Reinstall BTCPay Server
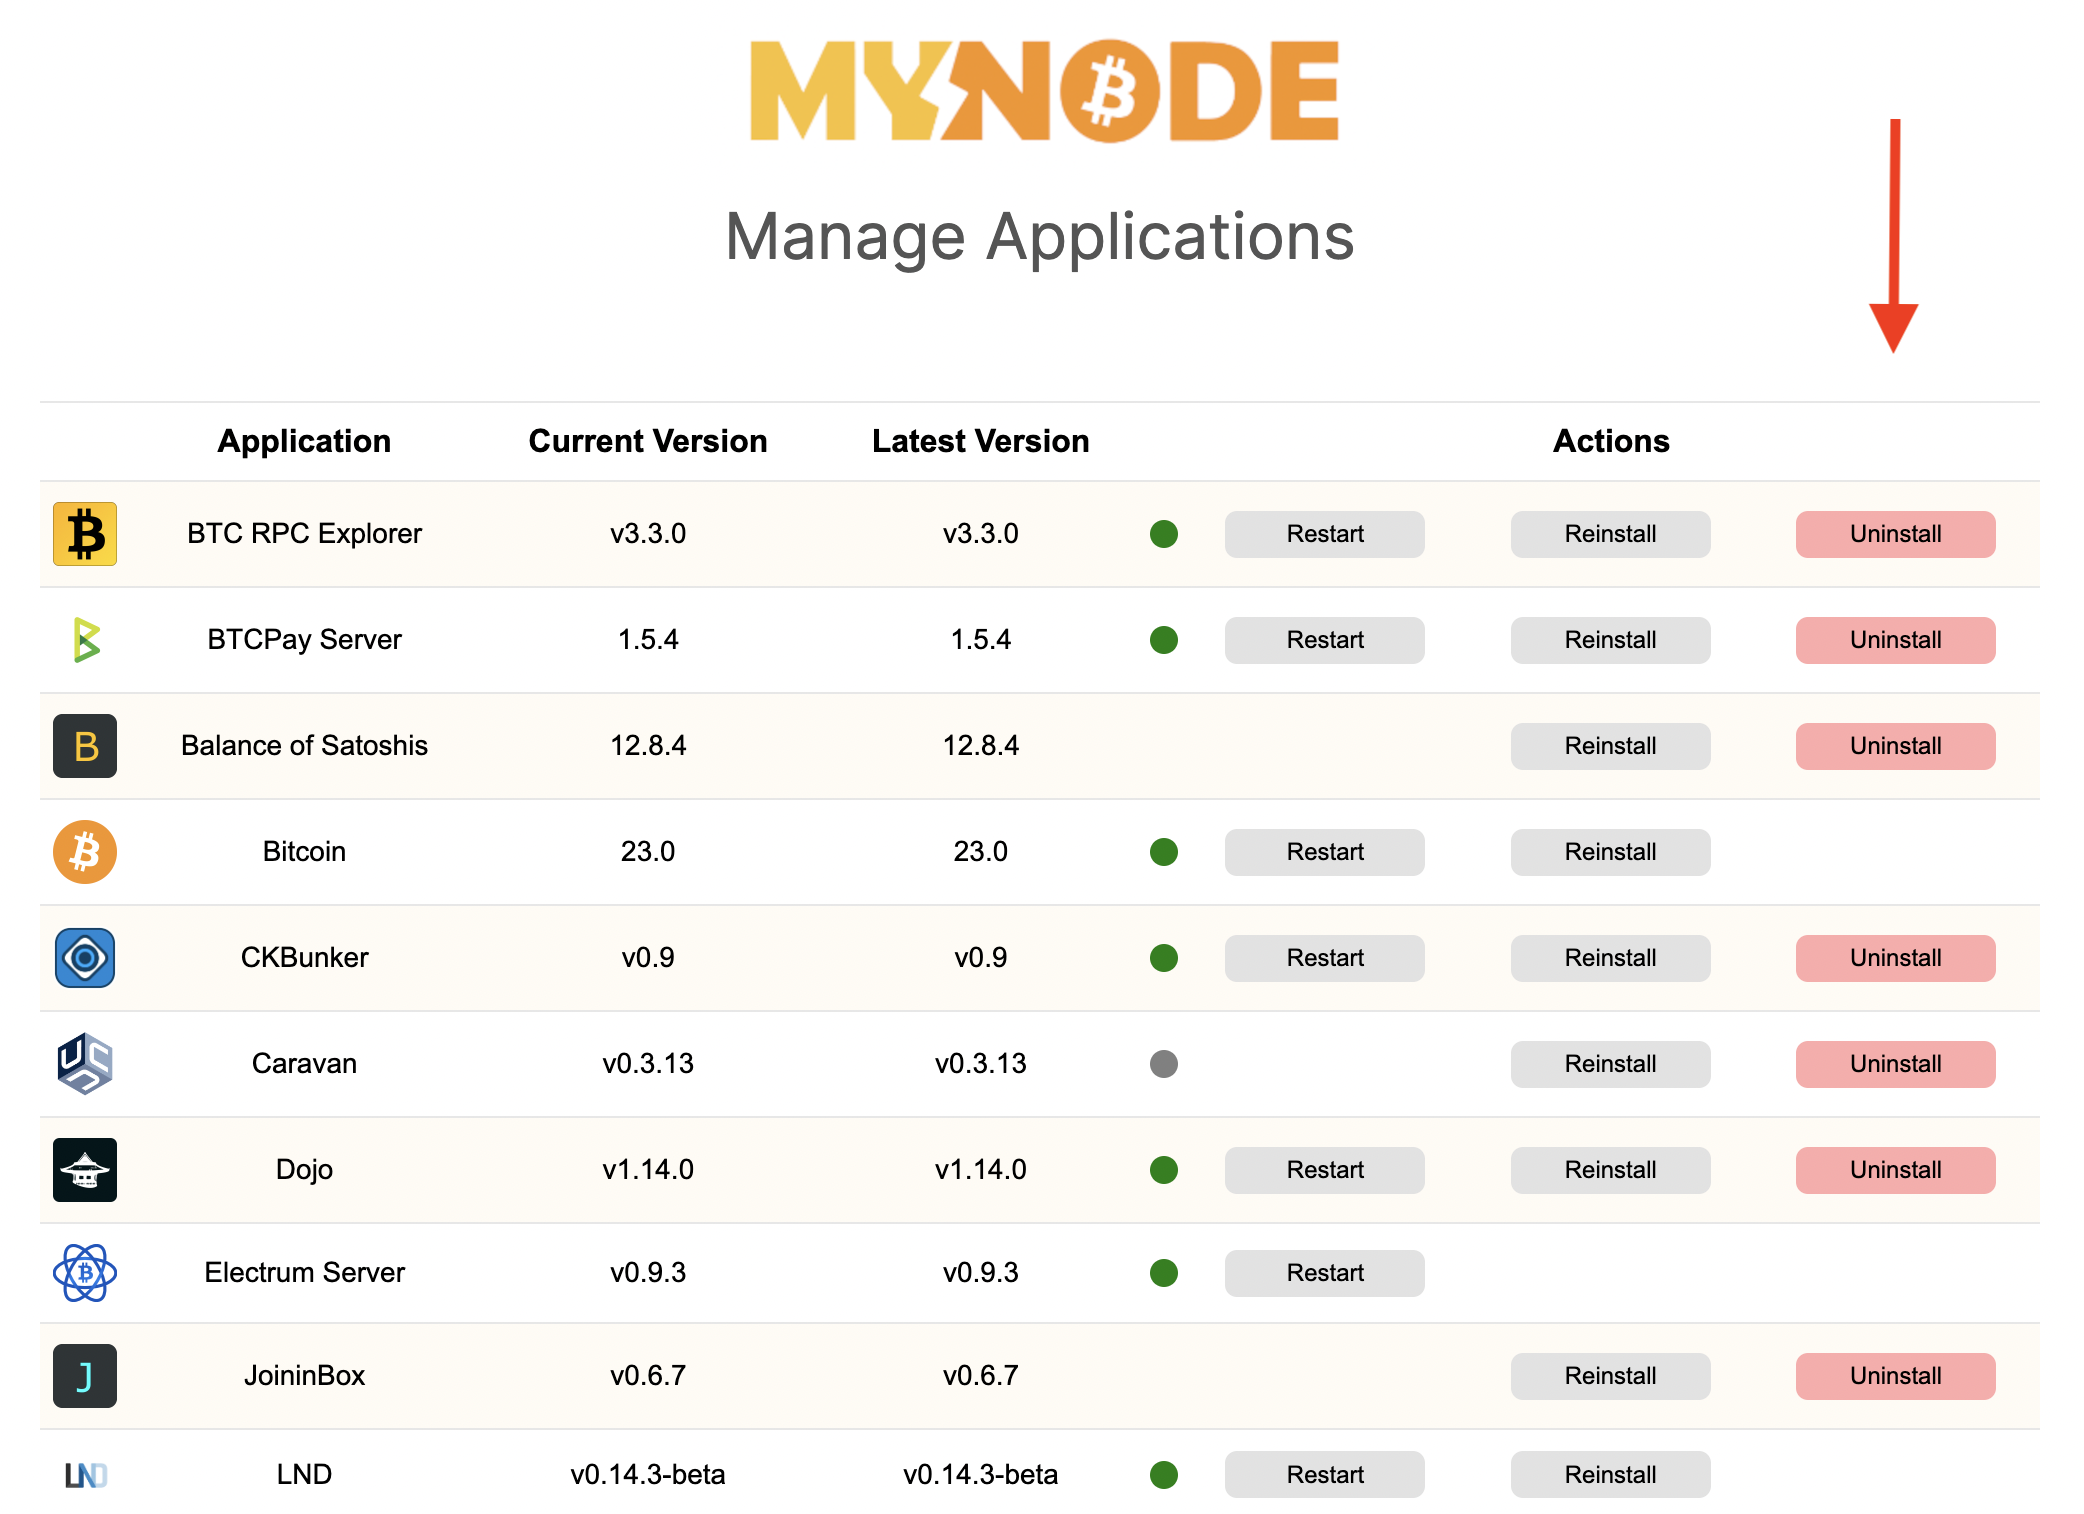This screenshot has height=1514, width=2084. pos(1611,640)
